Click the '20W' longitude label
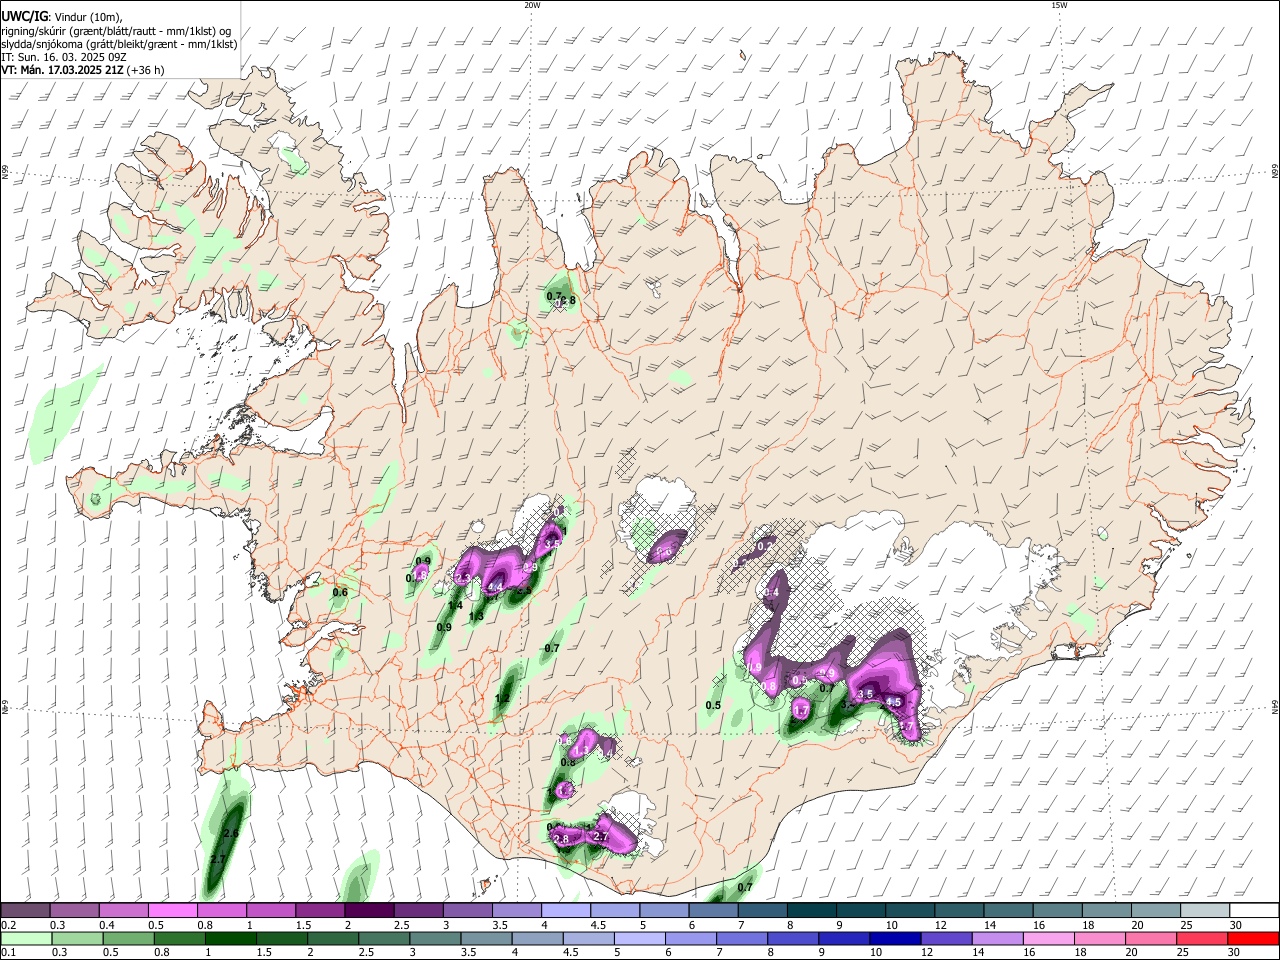 (x=532, y=5)
